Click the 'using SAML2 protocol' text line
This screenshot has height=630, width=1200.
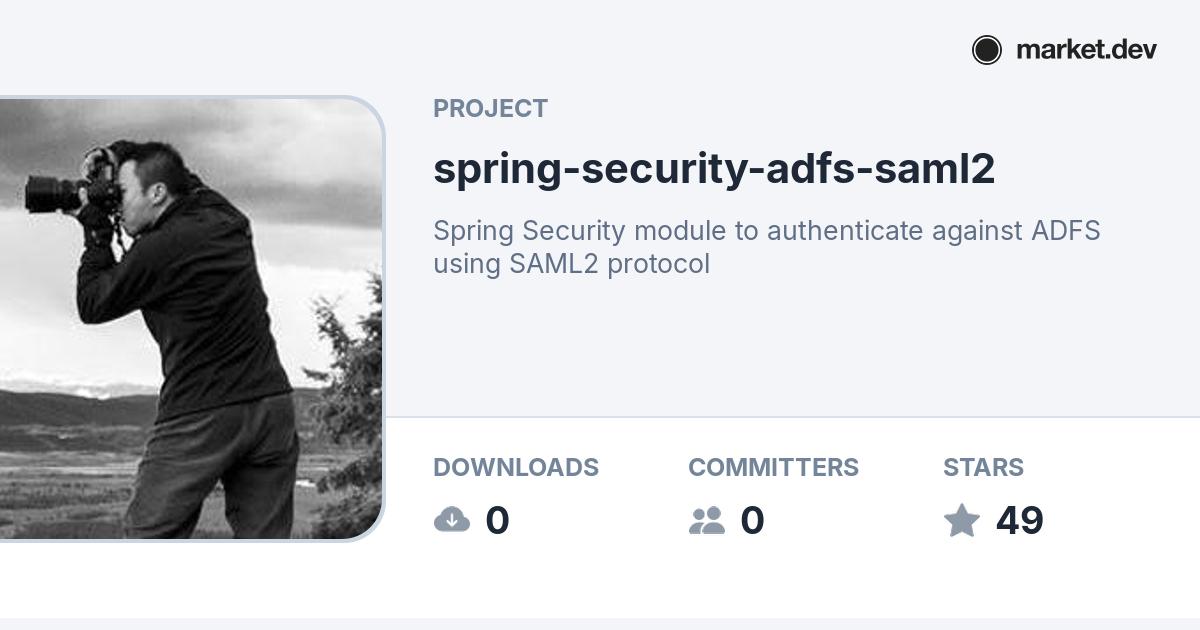click(x=571, y=264)
